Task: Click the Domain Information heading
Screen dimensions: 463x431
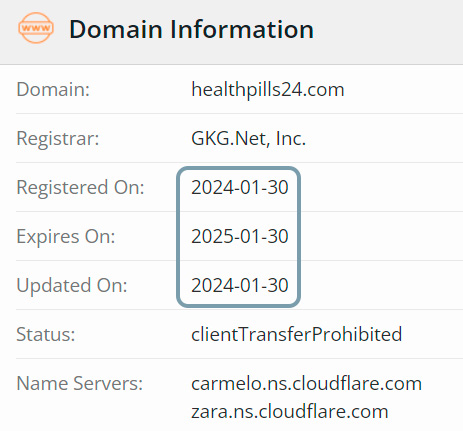Action: coord(191,29)
